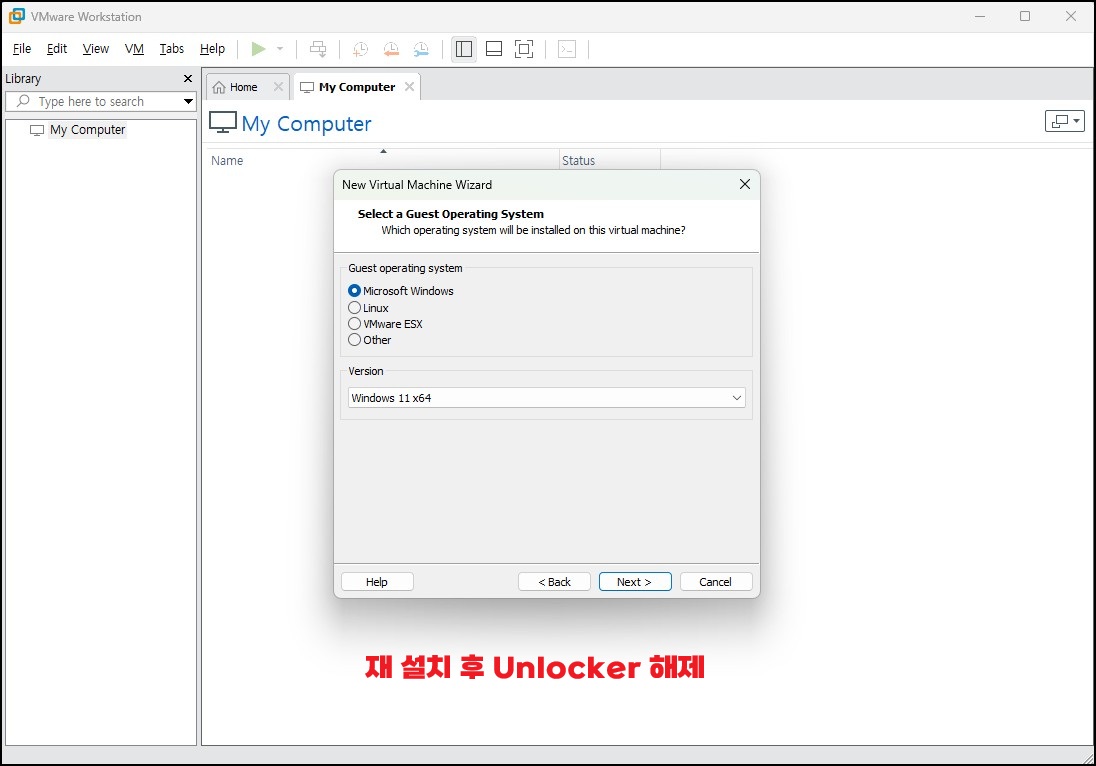Image resolution: width=1096 pixels, height=766 pixels.
Task: Sort by the Status column header
Action: coord(610,160)
